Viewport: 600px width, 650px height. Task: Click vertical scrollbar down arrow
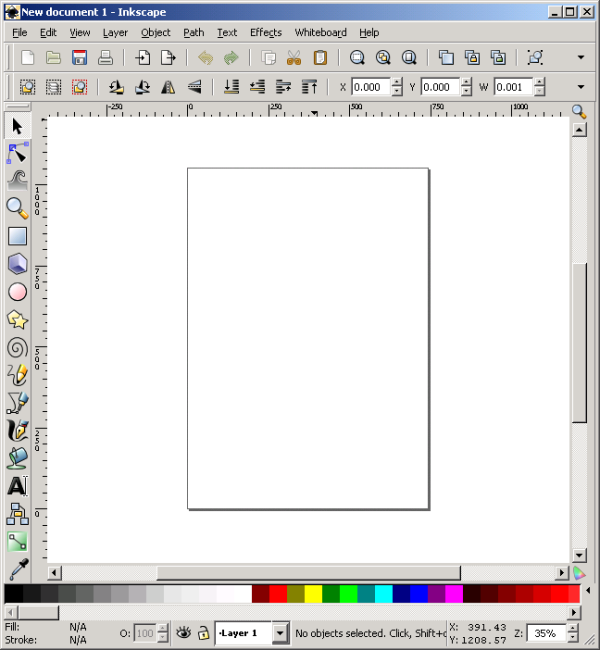click(579, 555)
